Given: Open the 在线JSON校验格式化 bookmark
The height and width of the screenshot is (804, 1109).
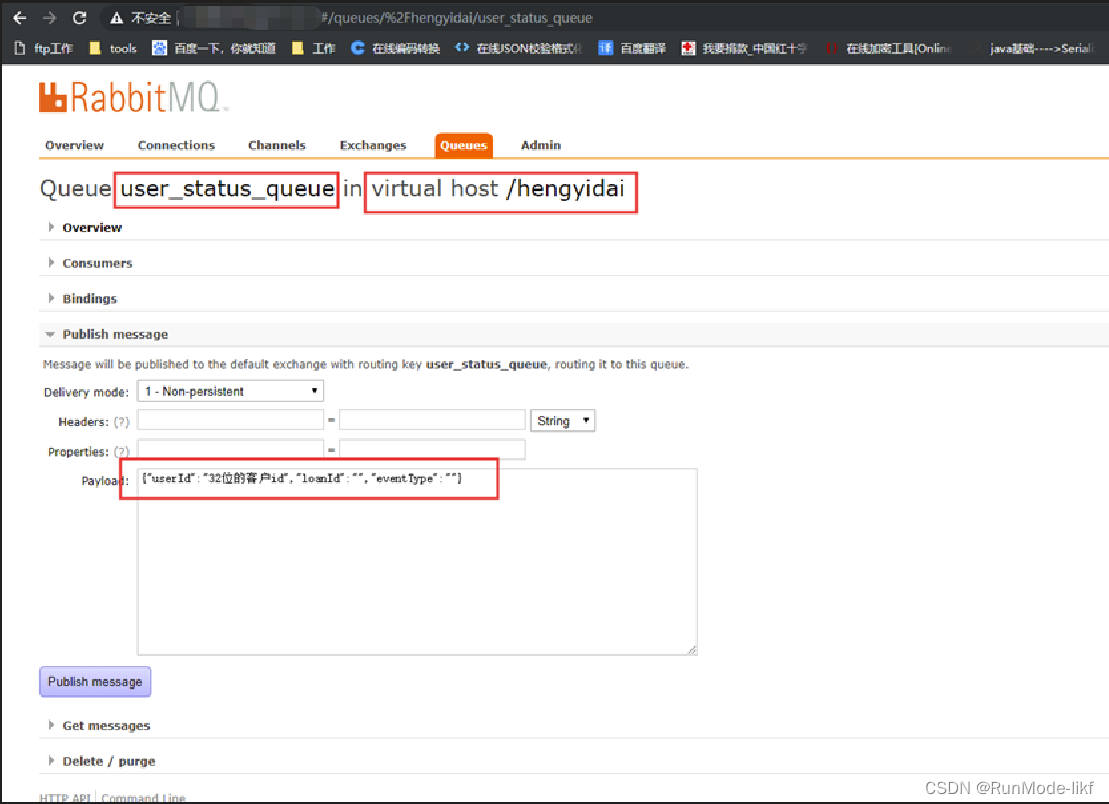Looking at the screenshot, I should coord(518,48).
